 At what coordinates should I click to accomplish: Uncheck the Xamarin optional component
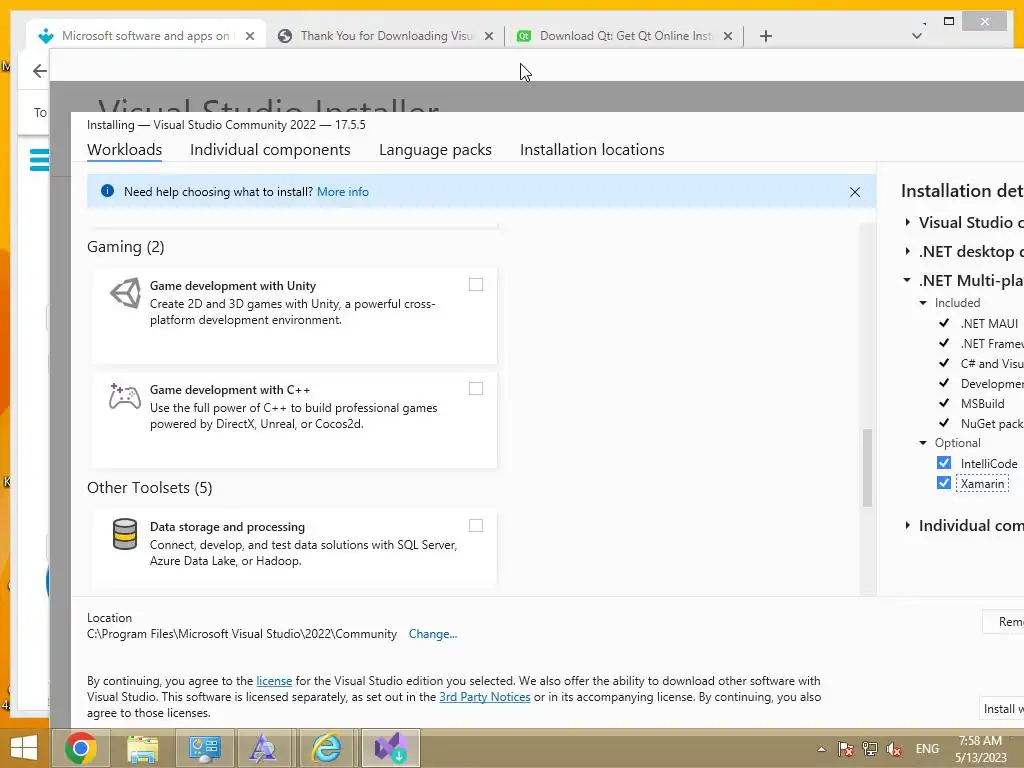pyautogui.click(x=944, y=483)
